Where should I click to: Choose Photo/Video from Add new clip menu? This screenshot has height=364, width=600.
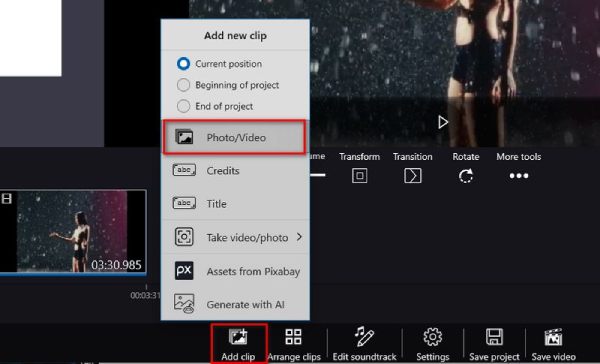235,137
